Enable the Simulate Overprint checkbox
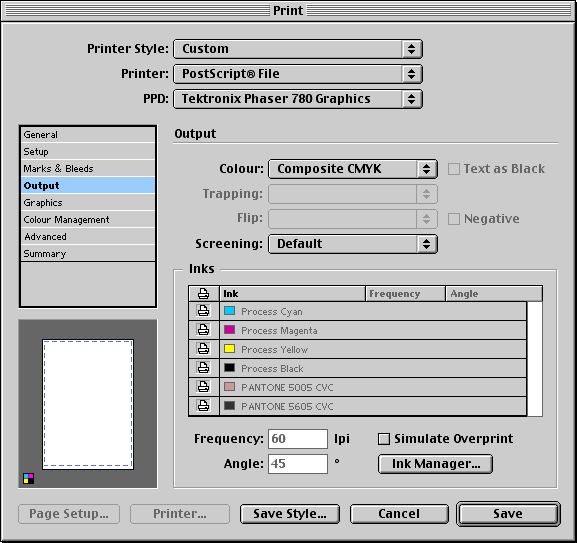Image resolution: width=577 pixels, height=543 pixels. click(384, 439)
